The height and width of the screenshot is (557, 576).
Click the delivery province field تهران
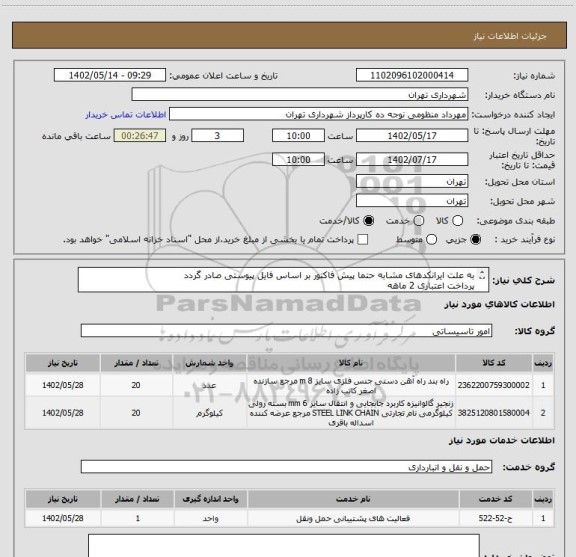(412, 182)
